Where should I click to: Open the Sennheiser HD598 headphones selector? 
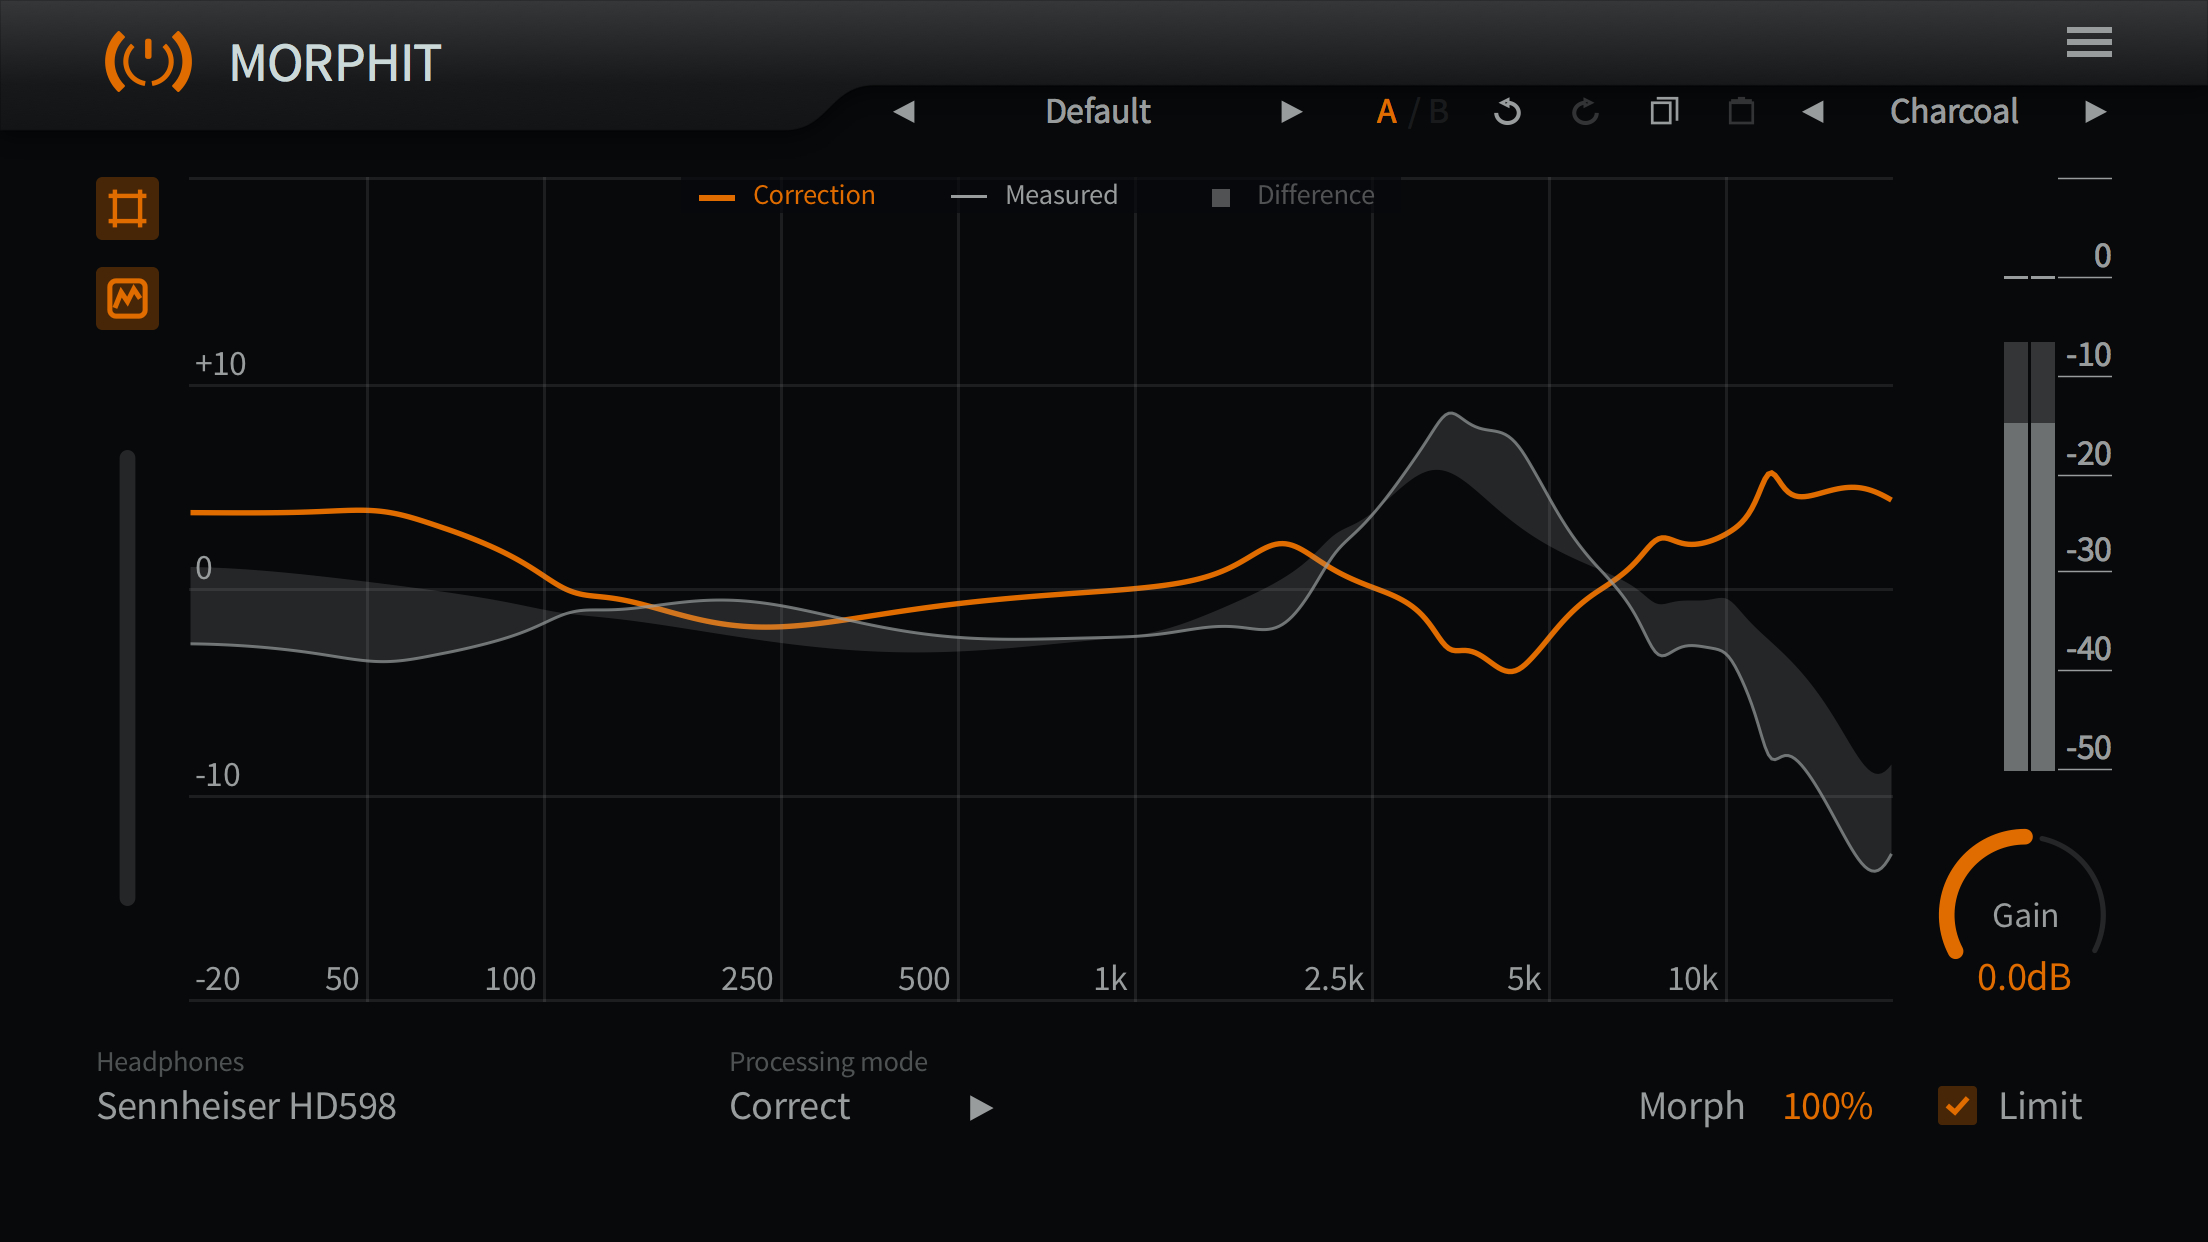(246, 1107)
